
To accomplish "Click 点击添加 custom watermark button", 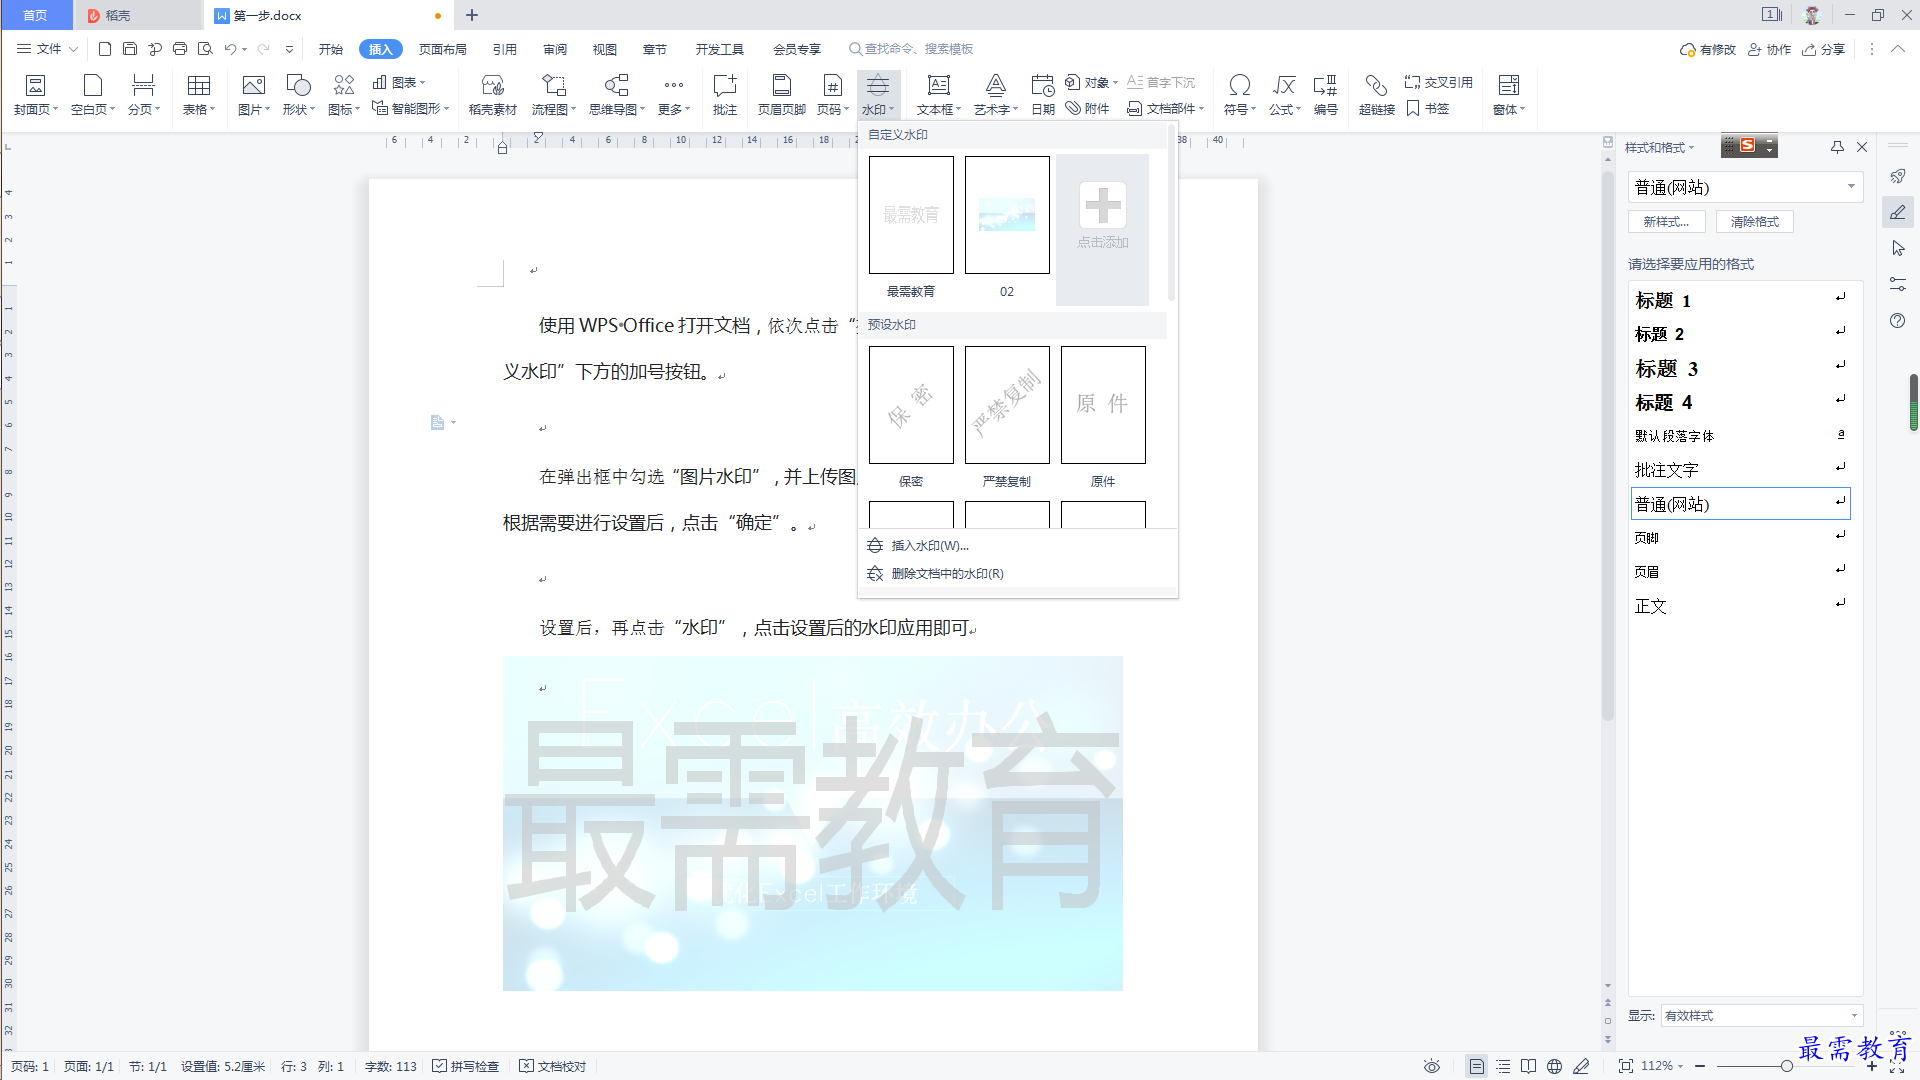I will coord(1103,228).
